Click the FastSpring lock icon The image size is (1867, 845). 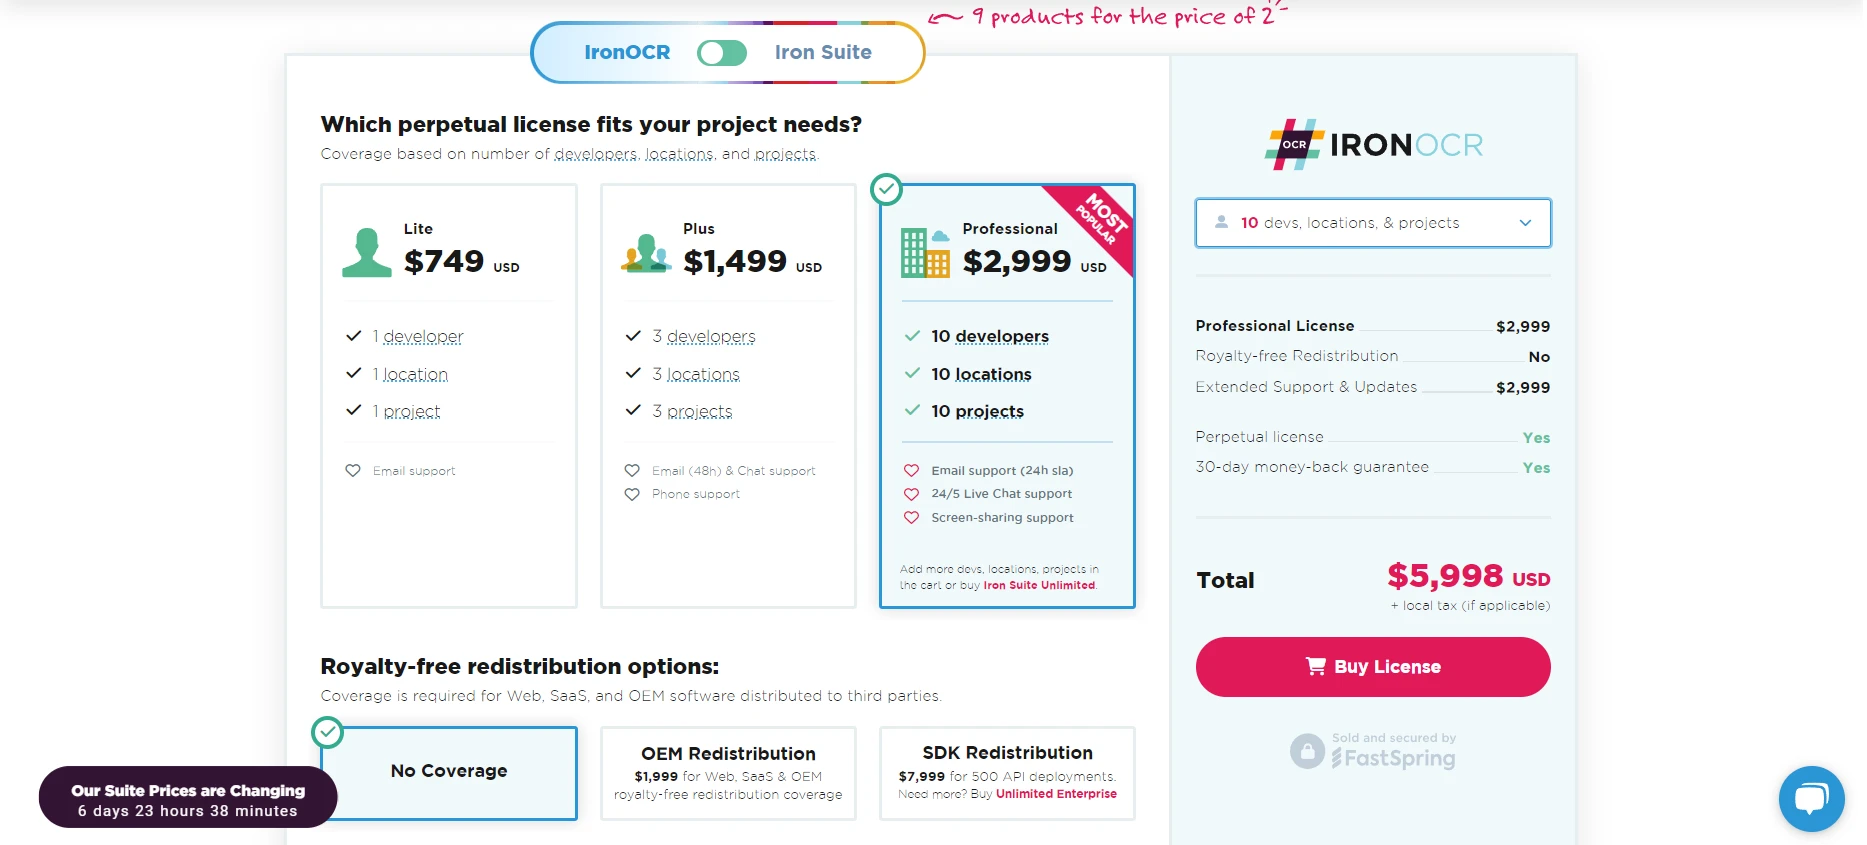(x=1307, y=751)
